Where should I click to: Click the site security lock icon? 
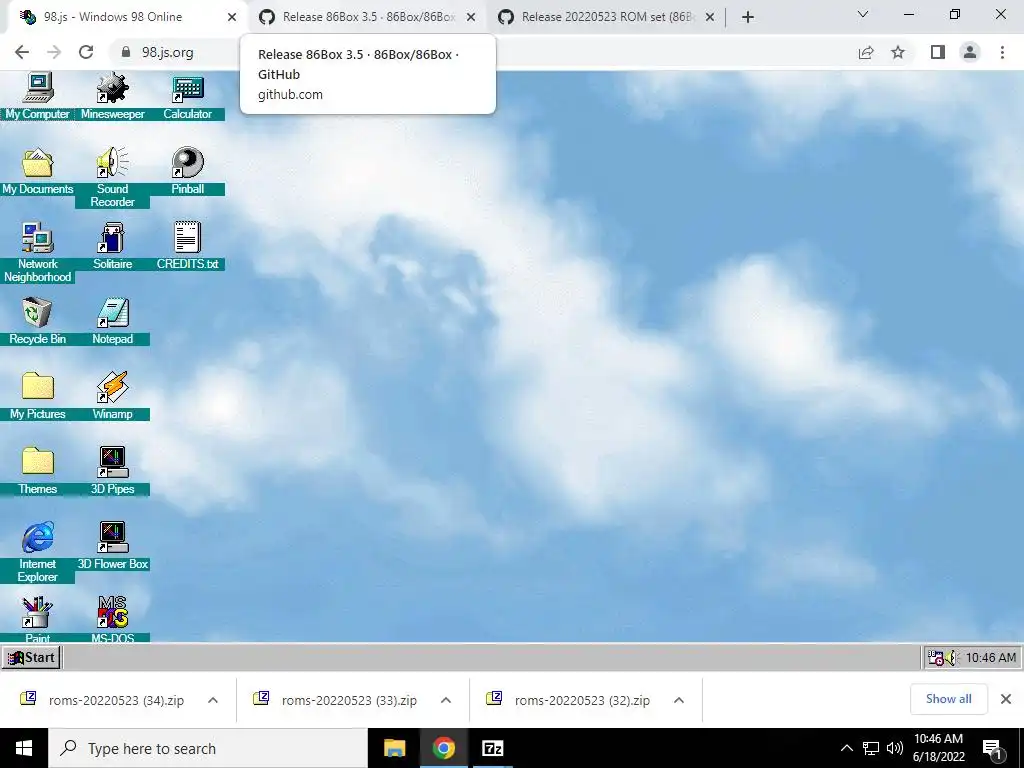(126, 52)
